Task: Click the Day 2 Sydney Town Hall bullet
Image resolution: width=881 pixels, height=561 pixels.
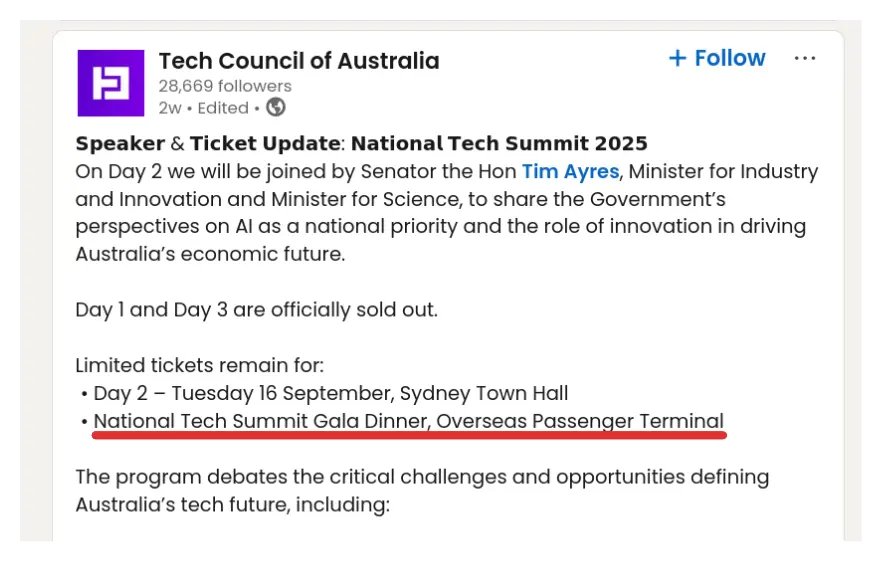Action: (330, 393)
